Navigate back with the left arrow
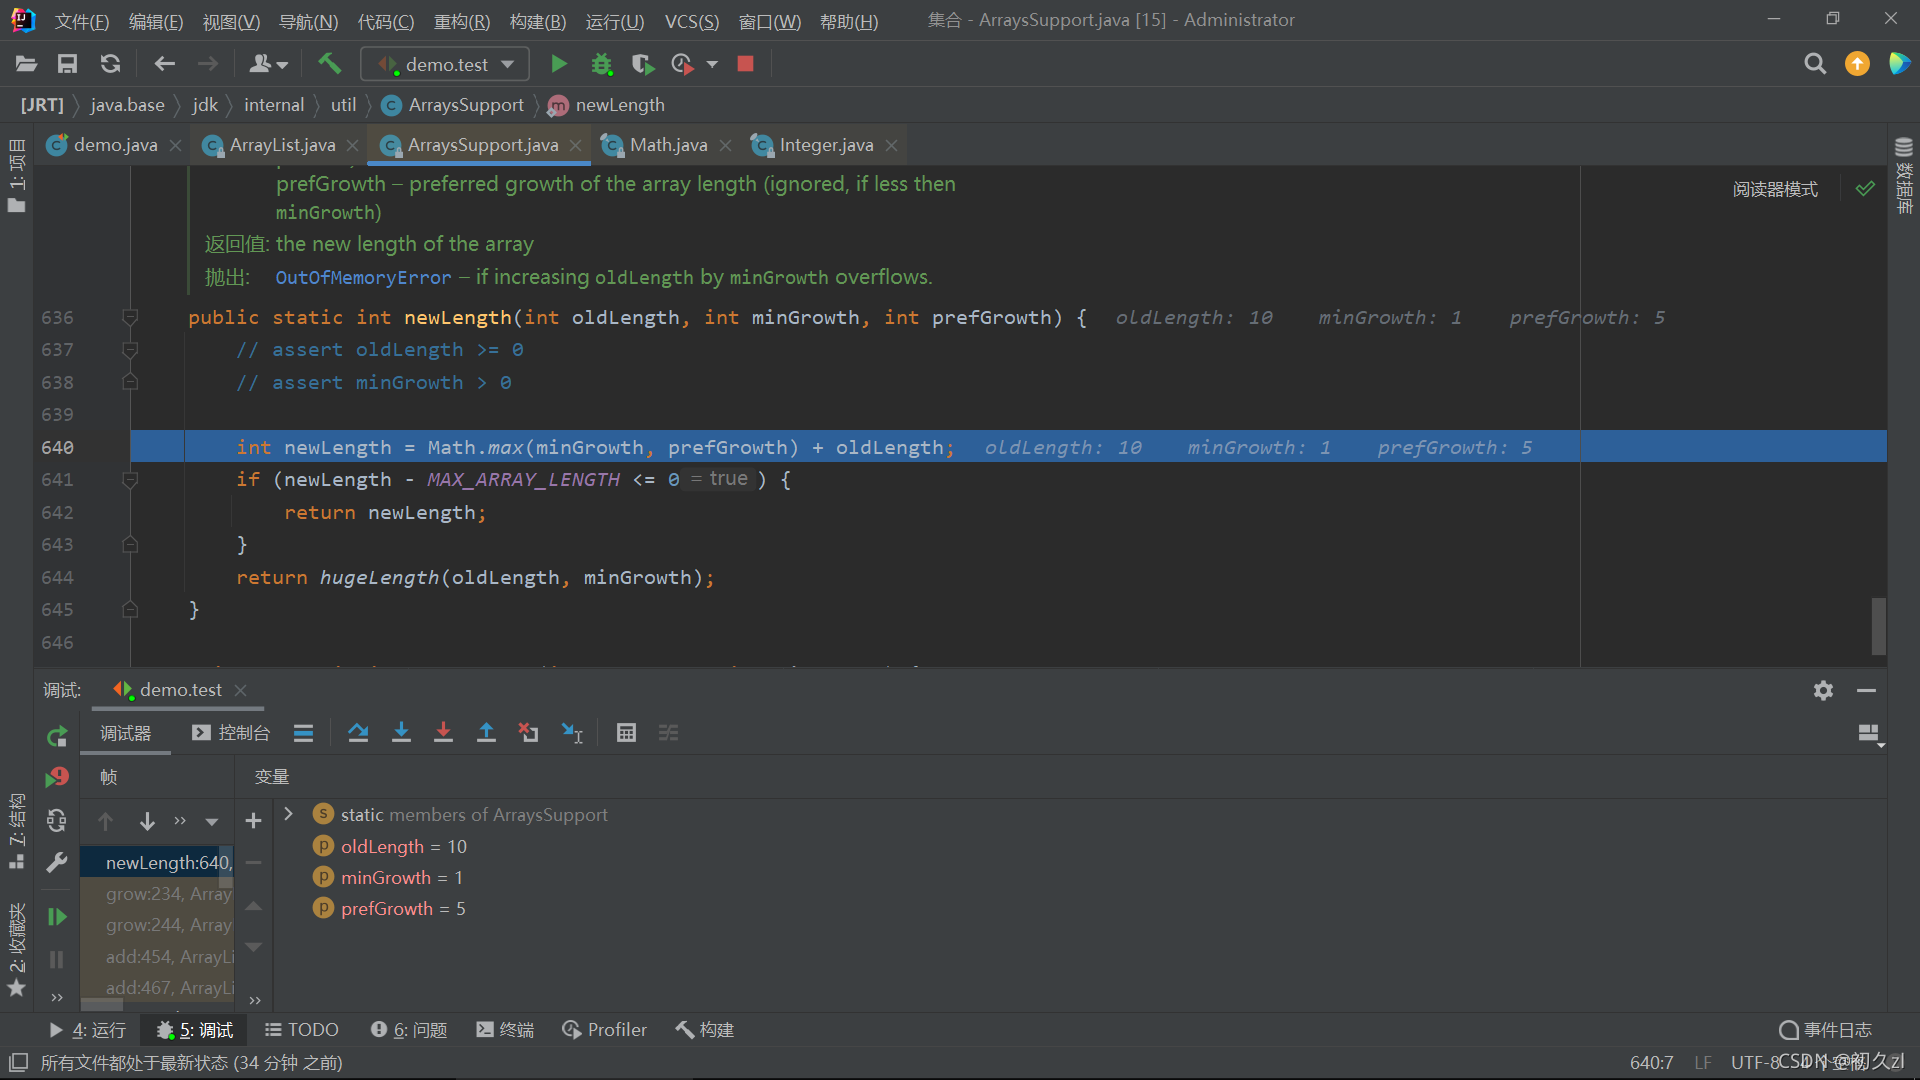 [x=164, y=64]
